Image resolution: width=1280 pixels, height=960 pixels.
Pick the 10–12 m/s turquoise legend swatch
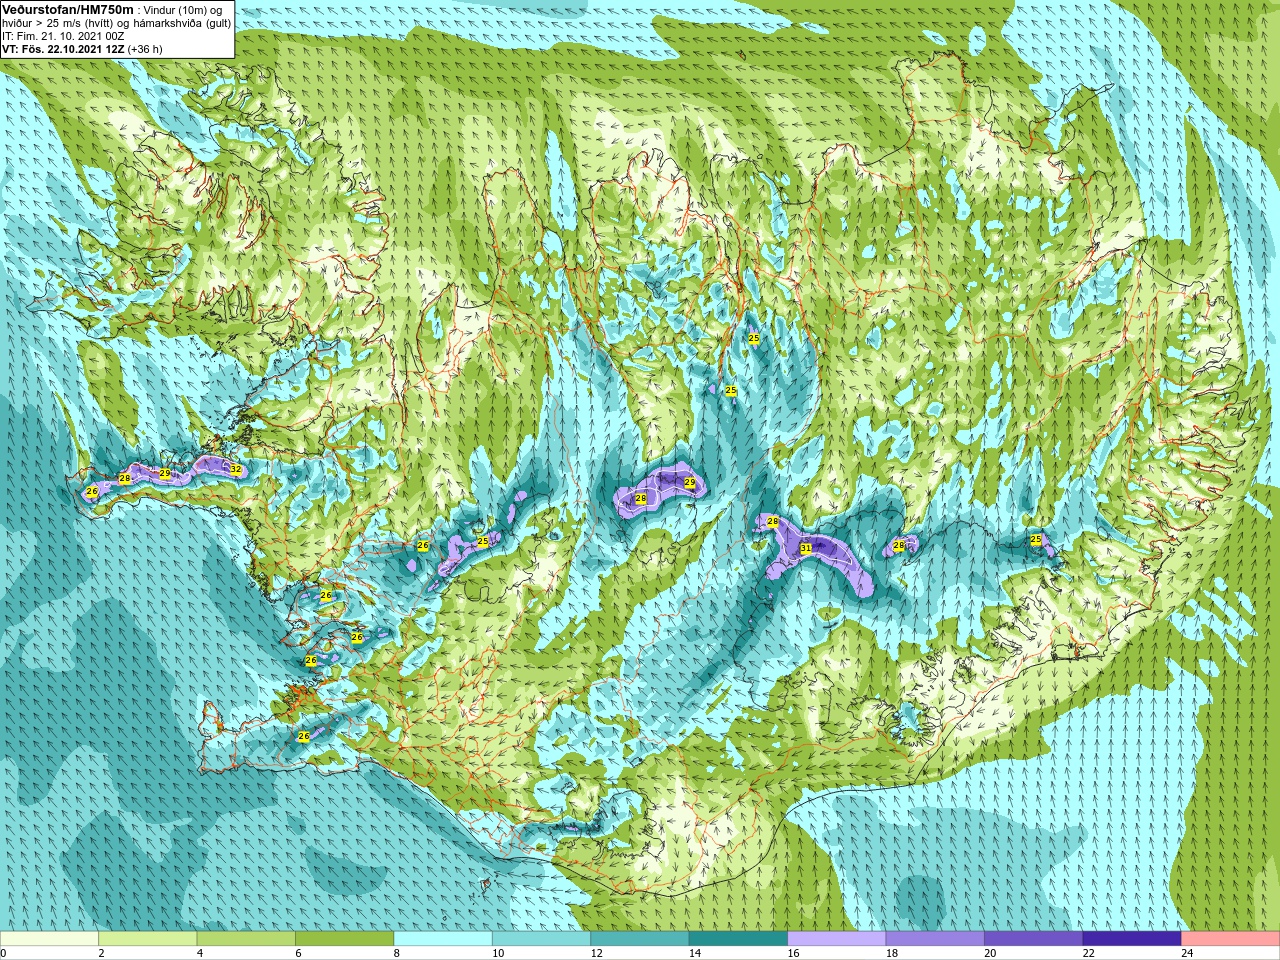click(x=541, y=939)
